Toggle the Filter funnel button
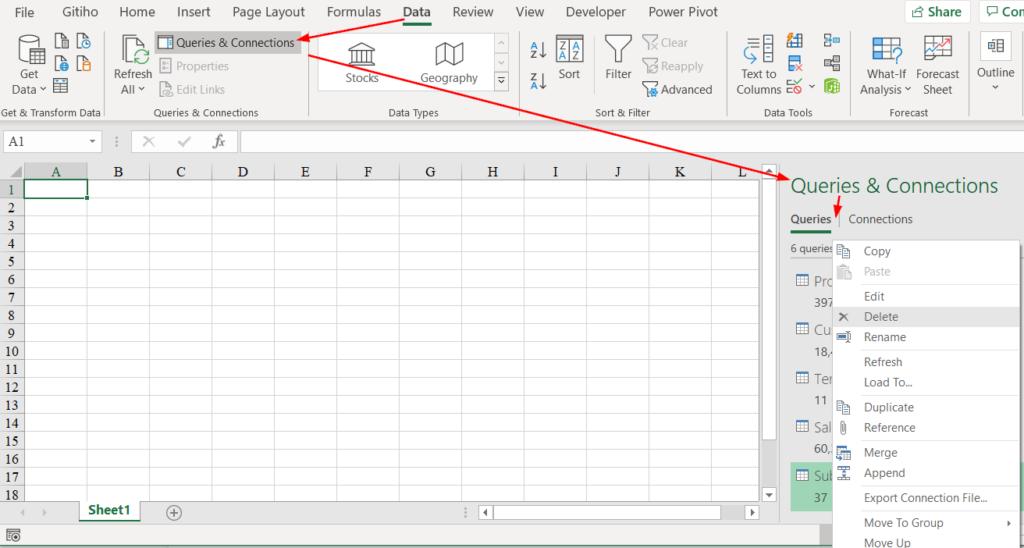The height and width of the screenshot is (548, 1024). [618, 58]
